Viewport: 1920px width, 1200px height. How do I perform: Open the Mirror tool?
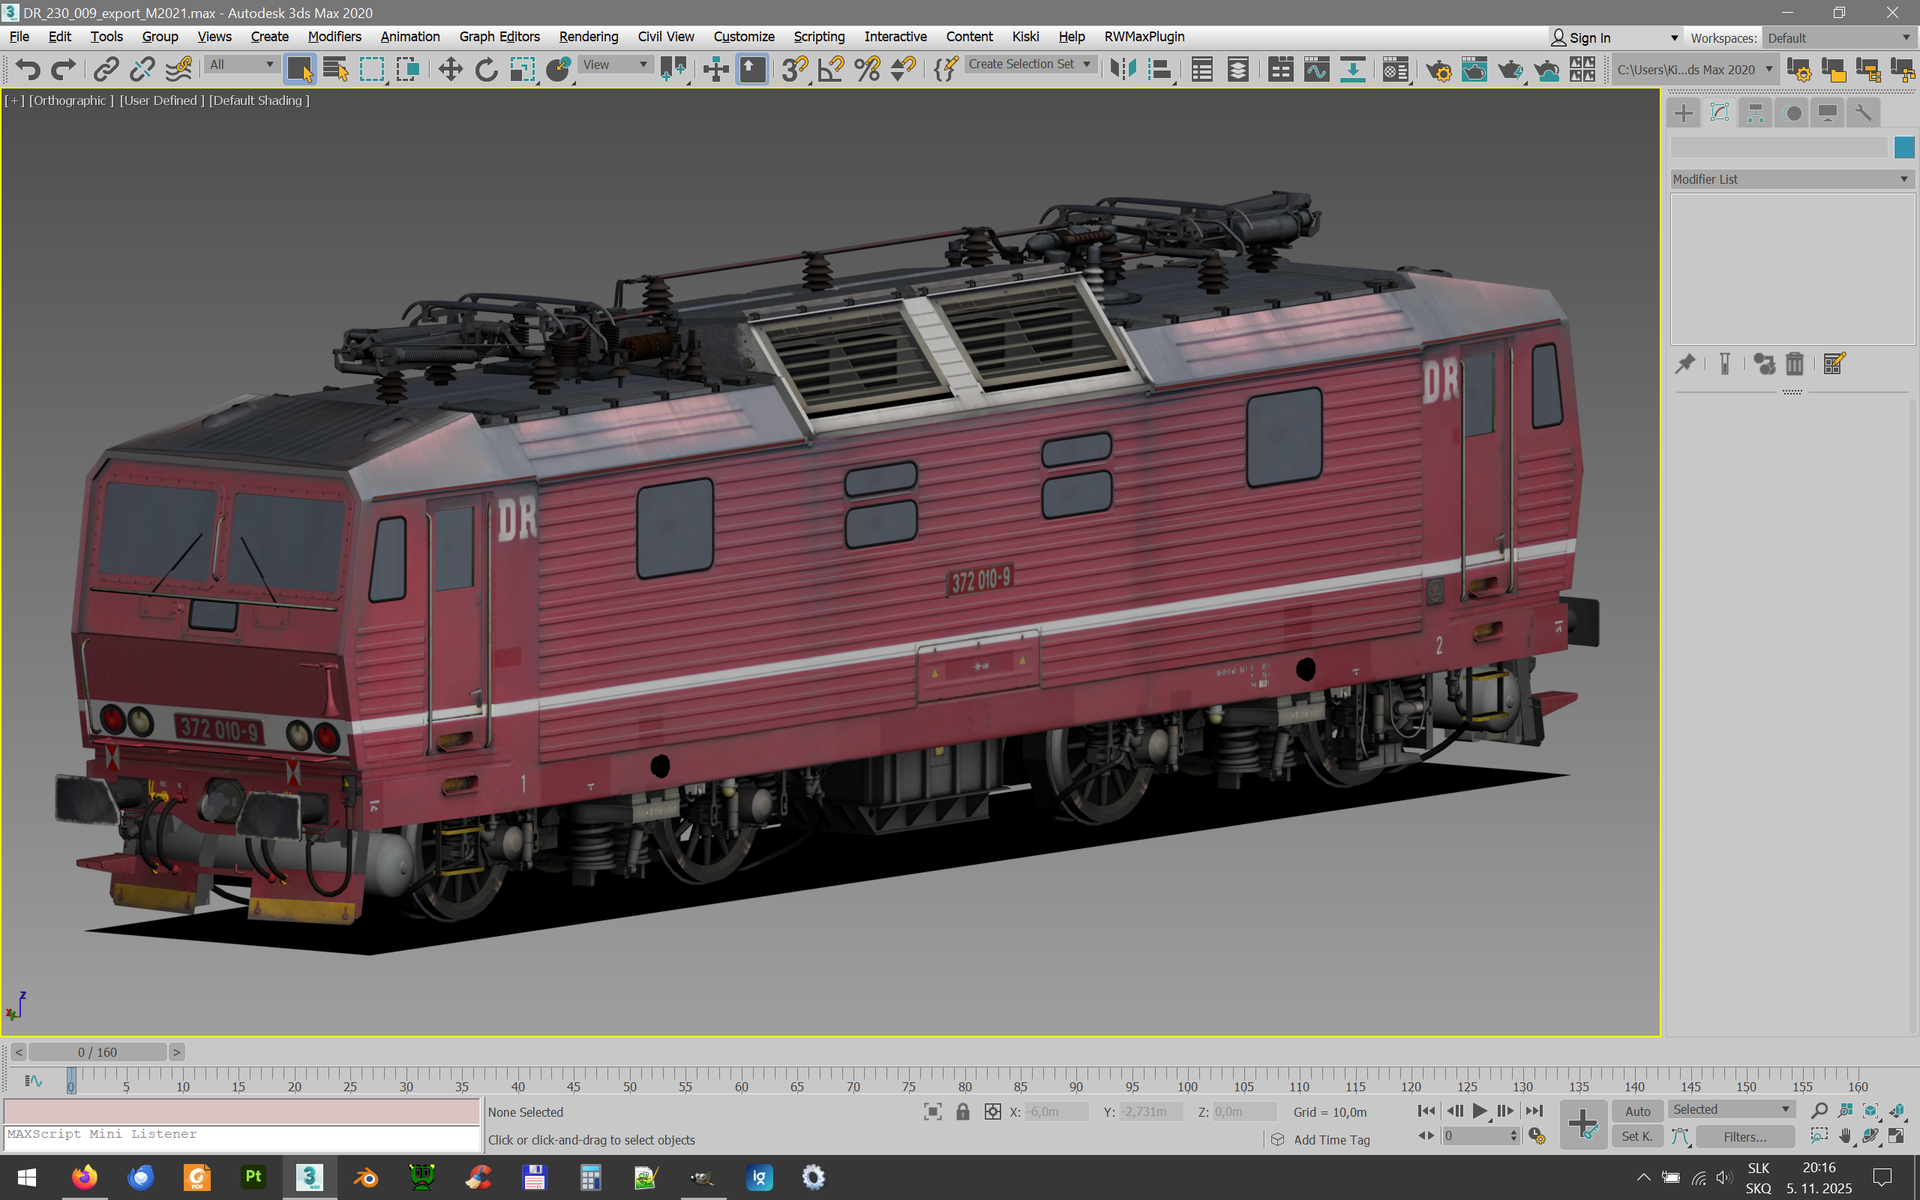(x=1123, y=69)
